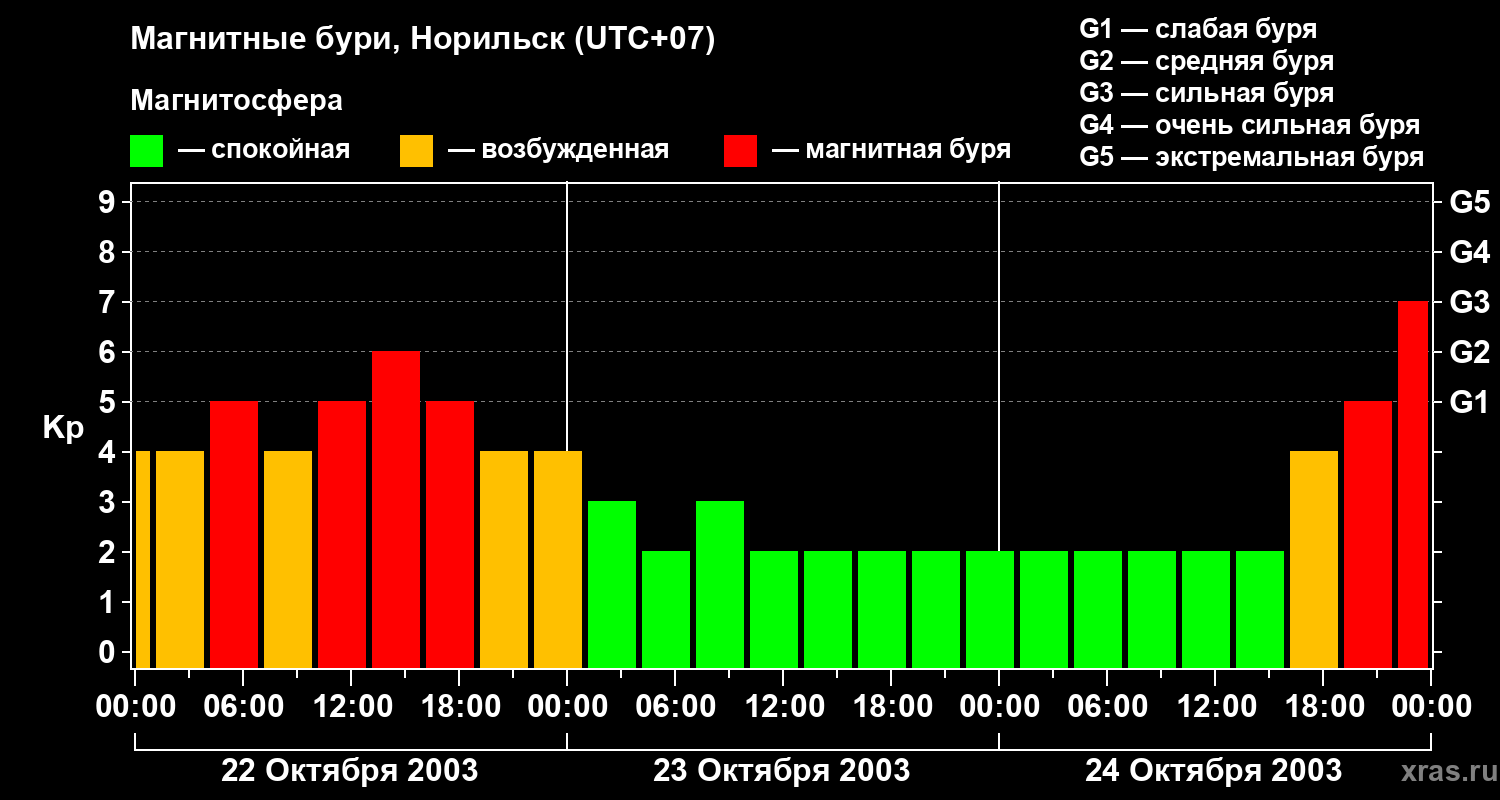Click the G3 label on the right axis

pyautogui.click(x=1469, y=302)
